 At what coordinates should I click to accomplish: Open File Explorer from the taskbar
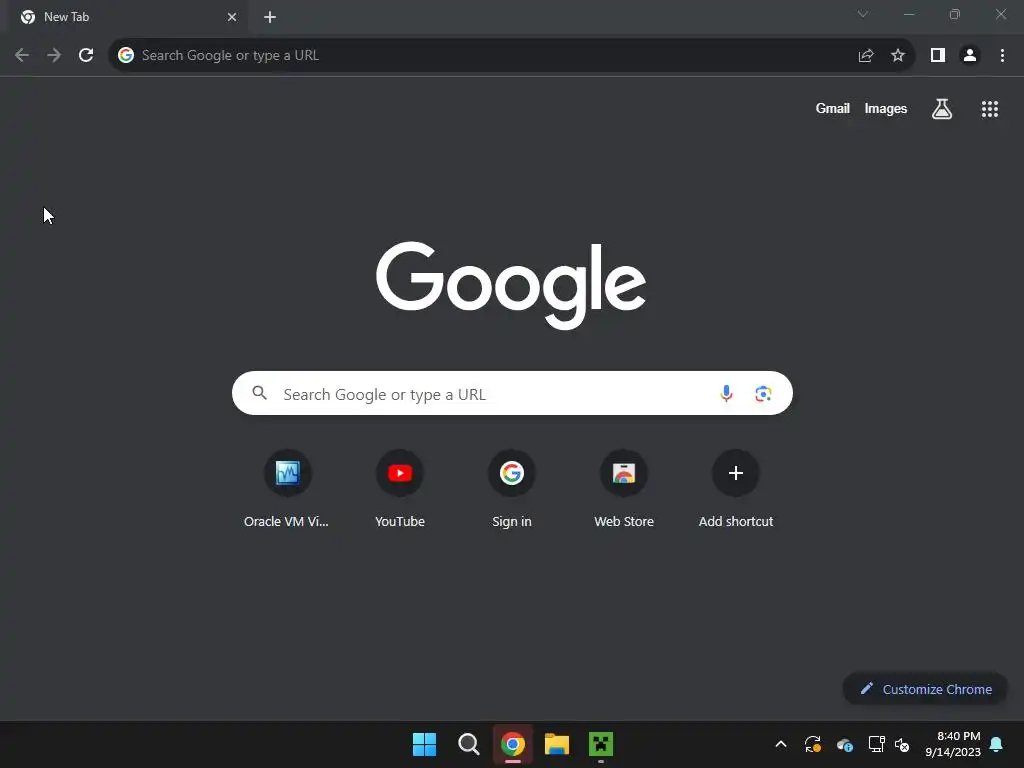tap(557, 744)
